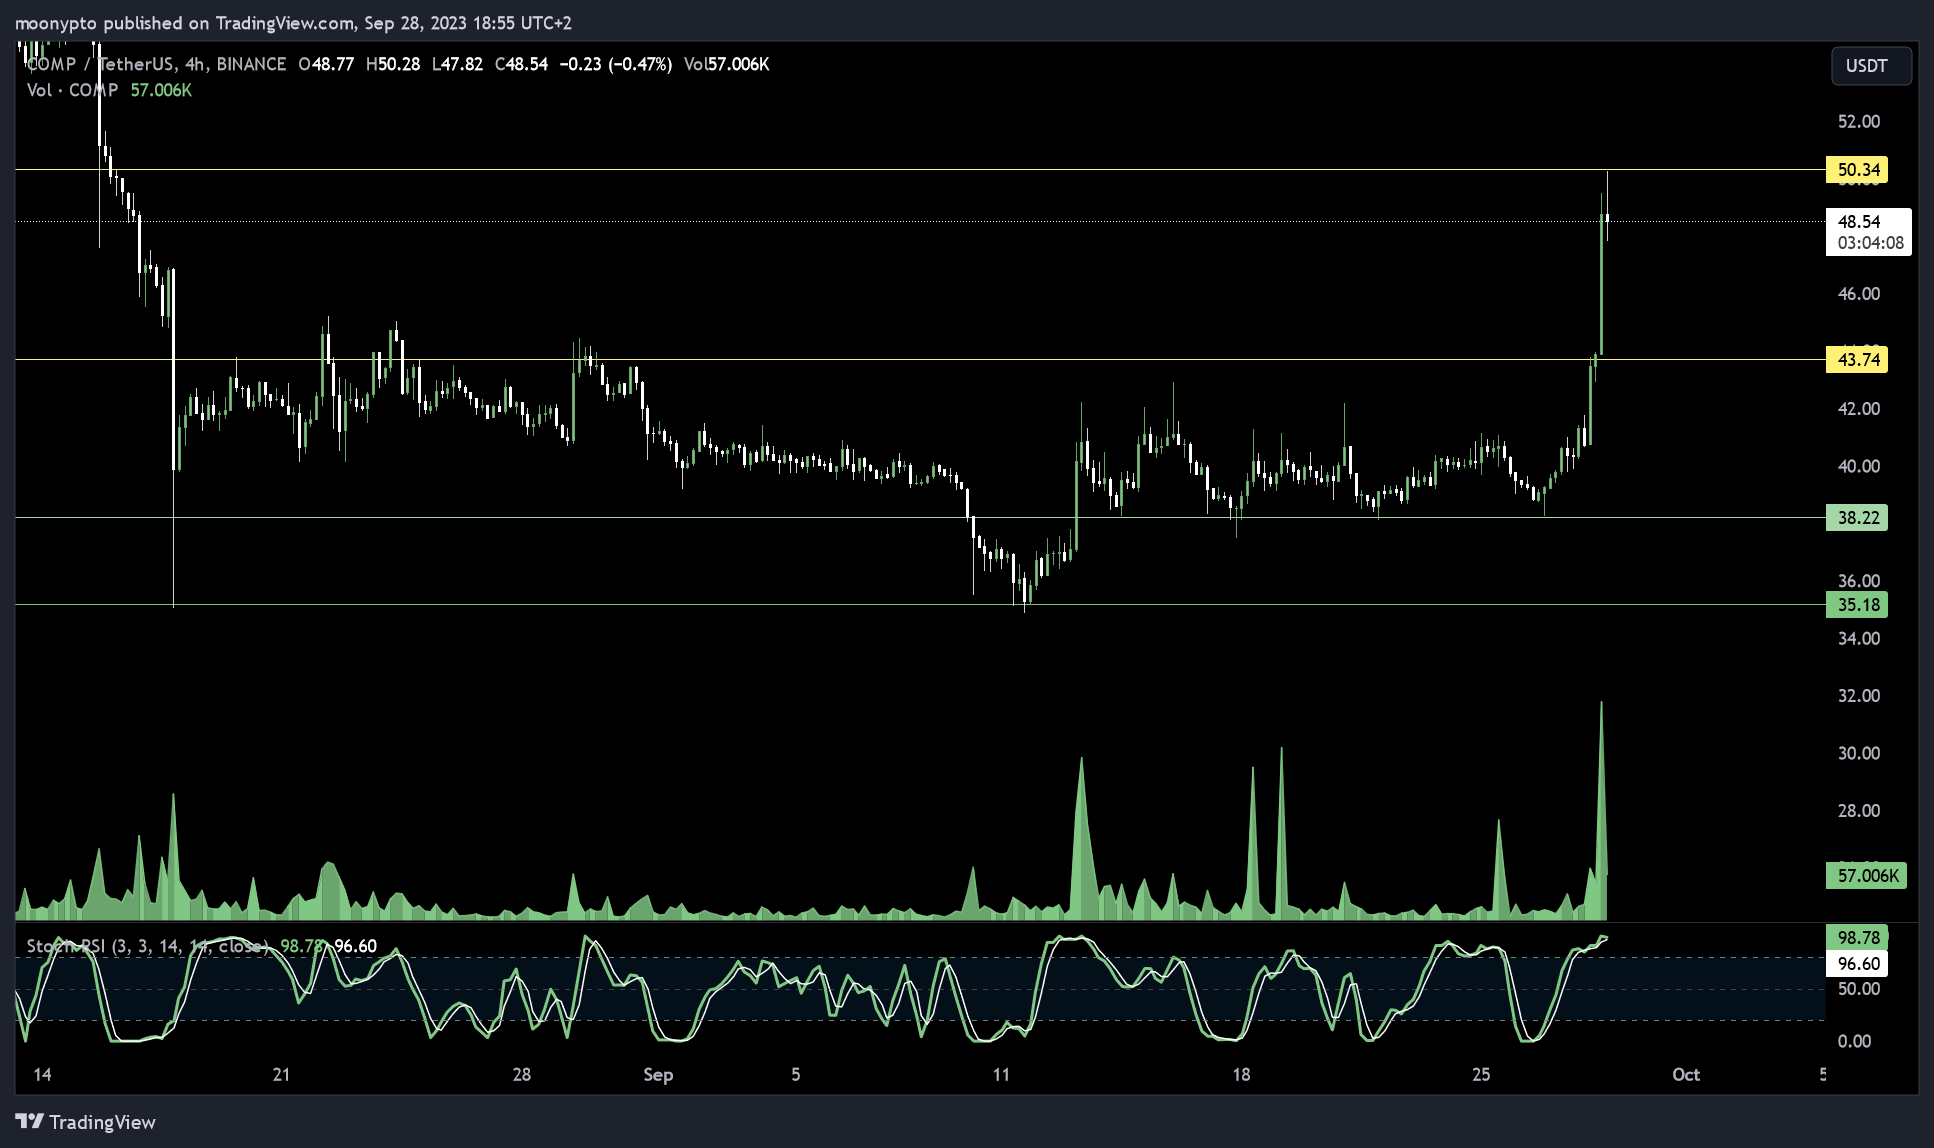Click the Vol57.006K value in header legend

click(727, 64)
